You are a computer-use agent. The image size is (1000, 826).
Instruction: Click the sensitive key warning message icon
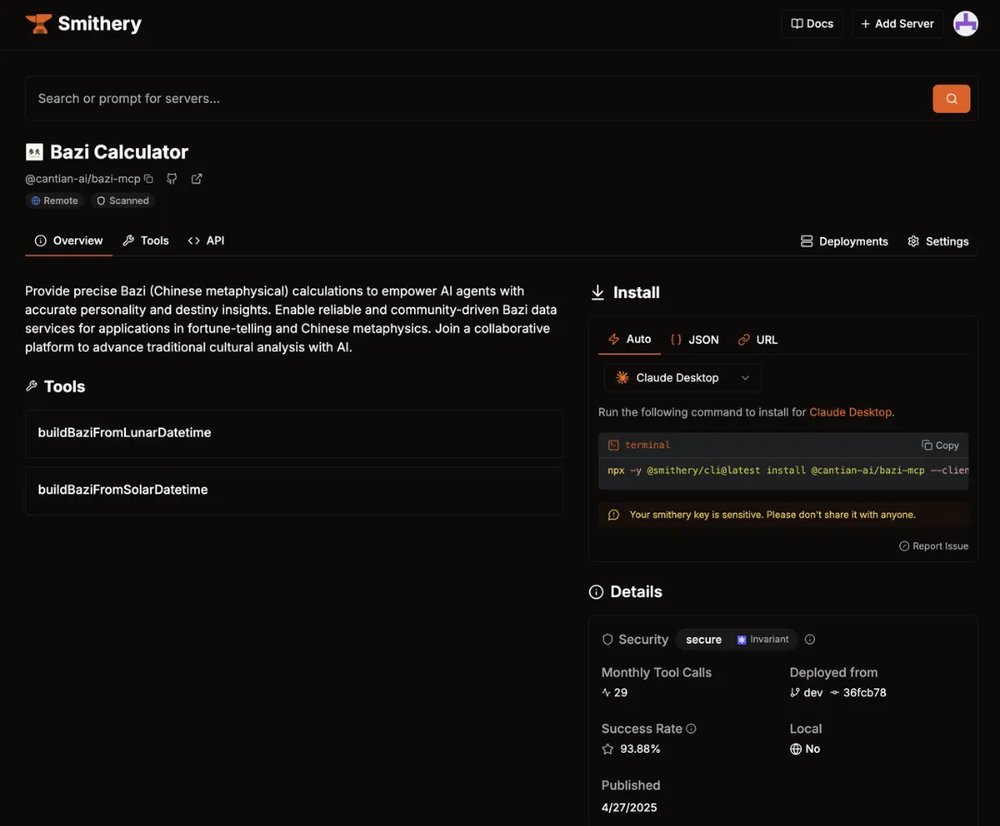tap(614, 515)
